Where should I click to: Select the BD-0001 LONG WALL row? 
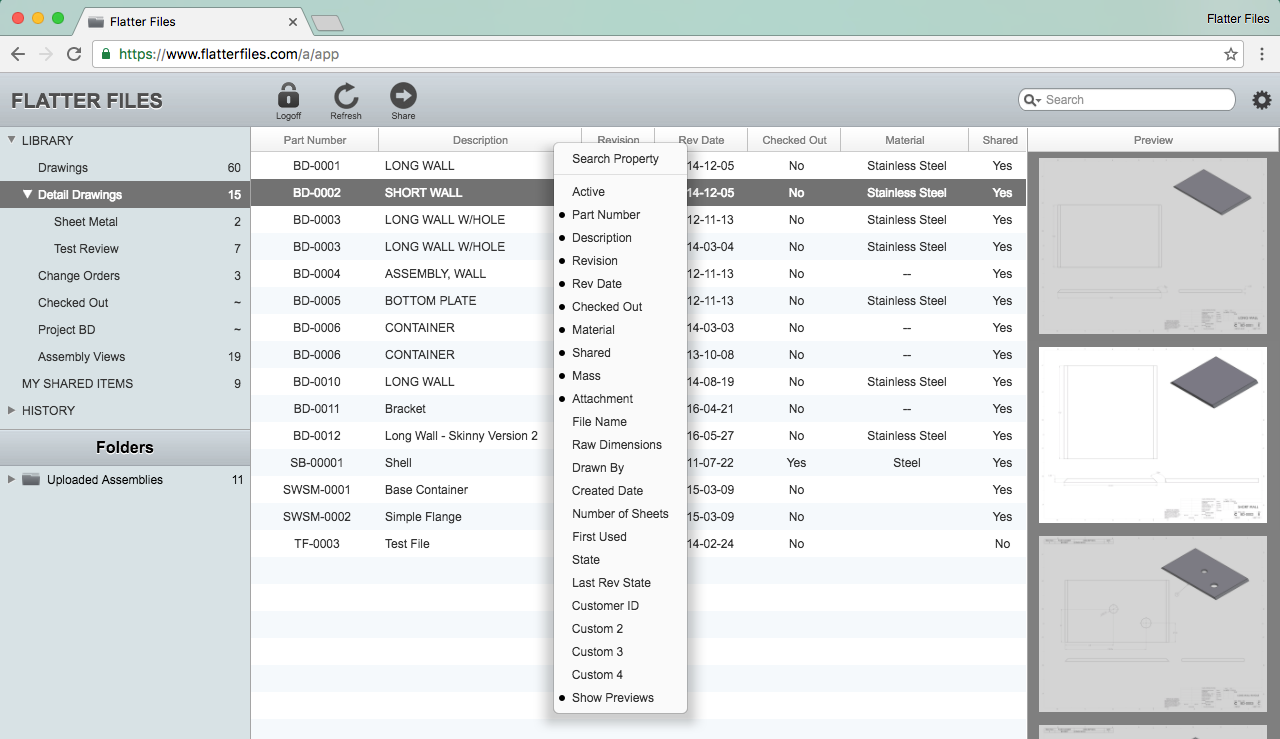pyautogui.click(x=638, y=166)
